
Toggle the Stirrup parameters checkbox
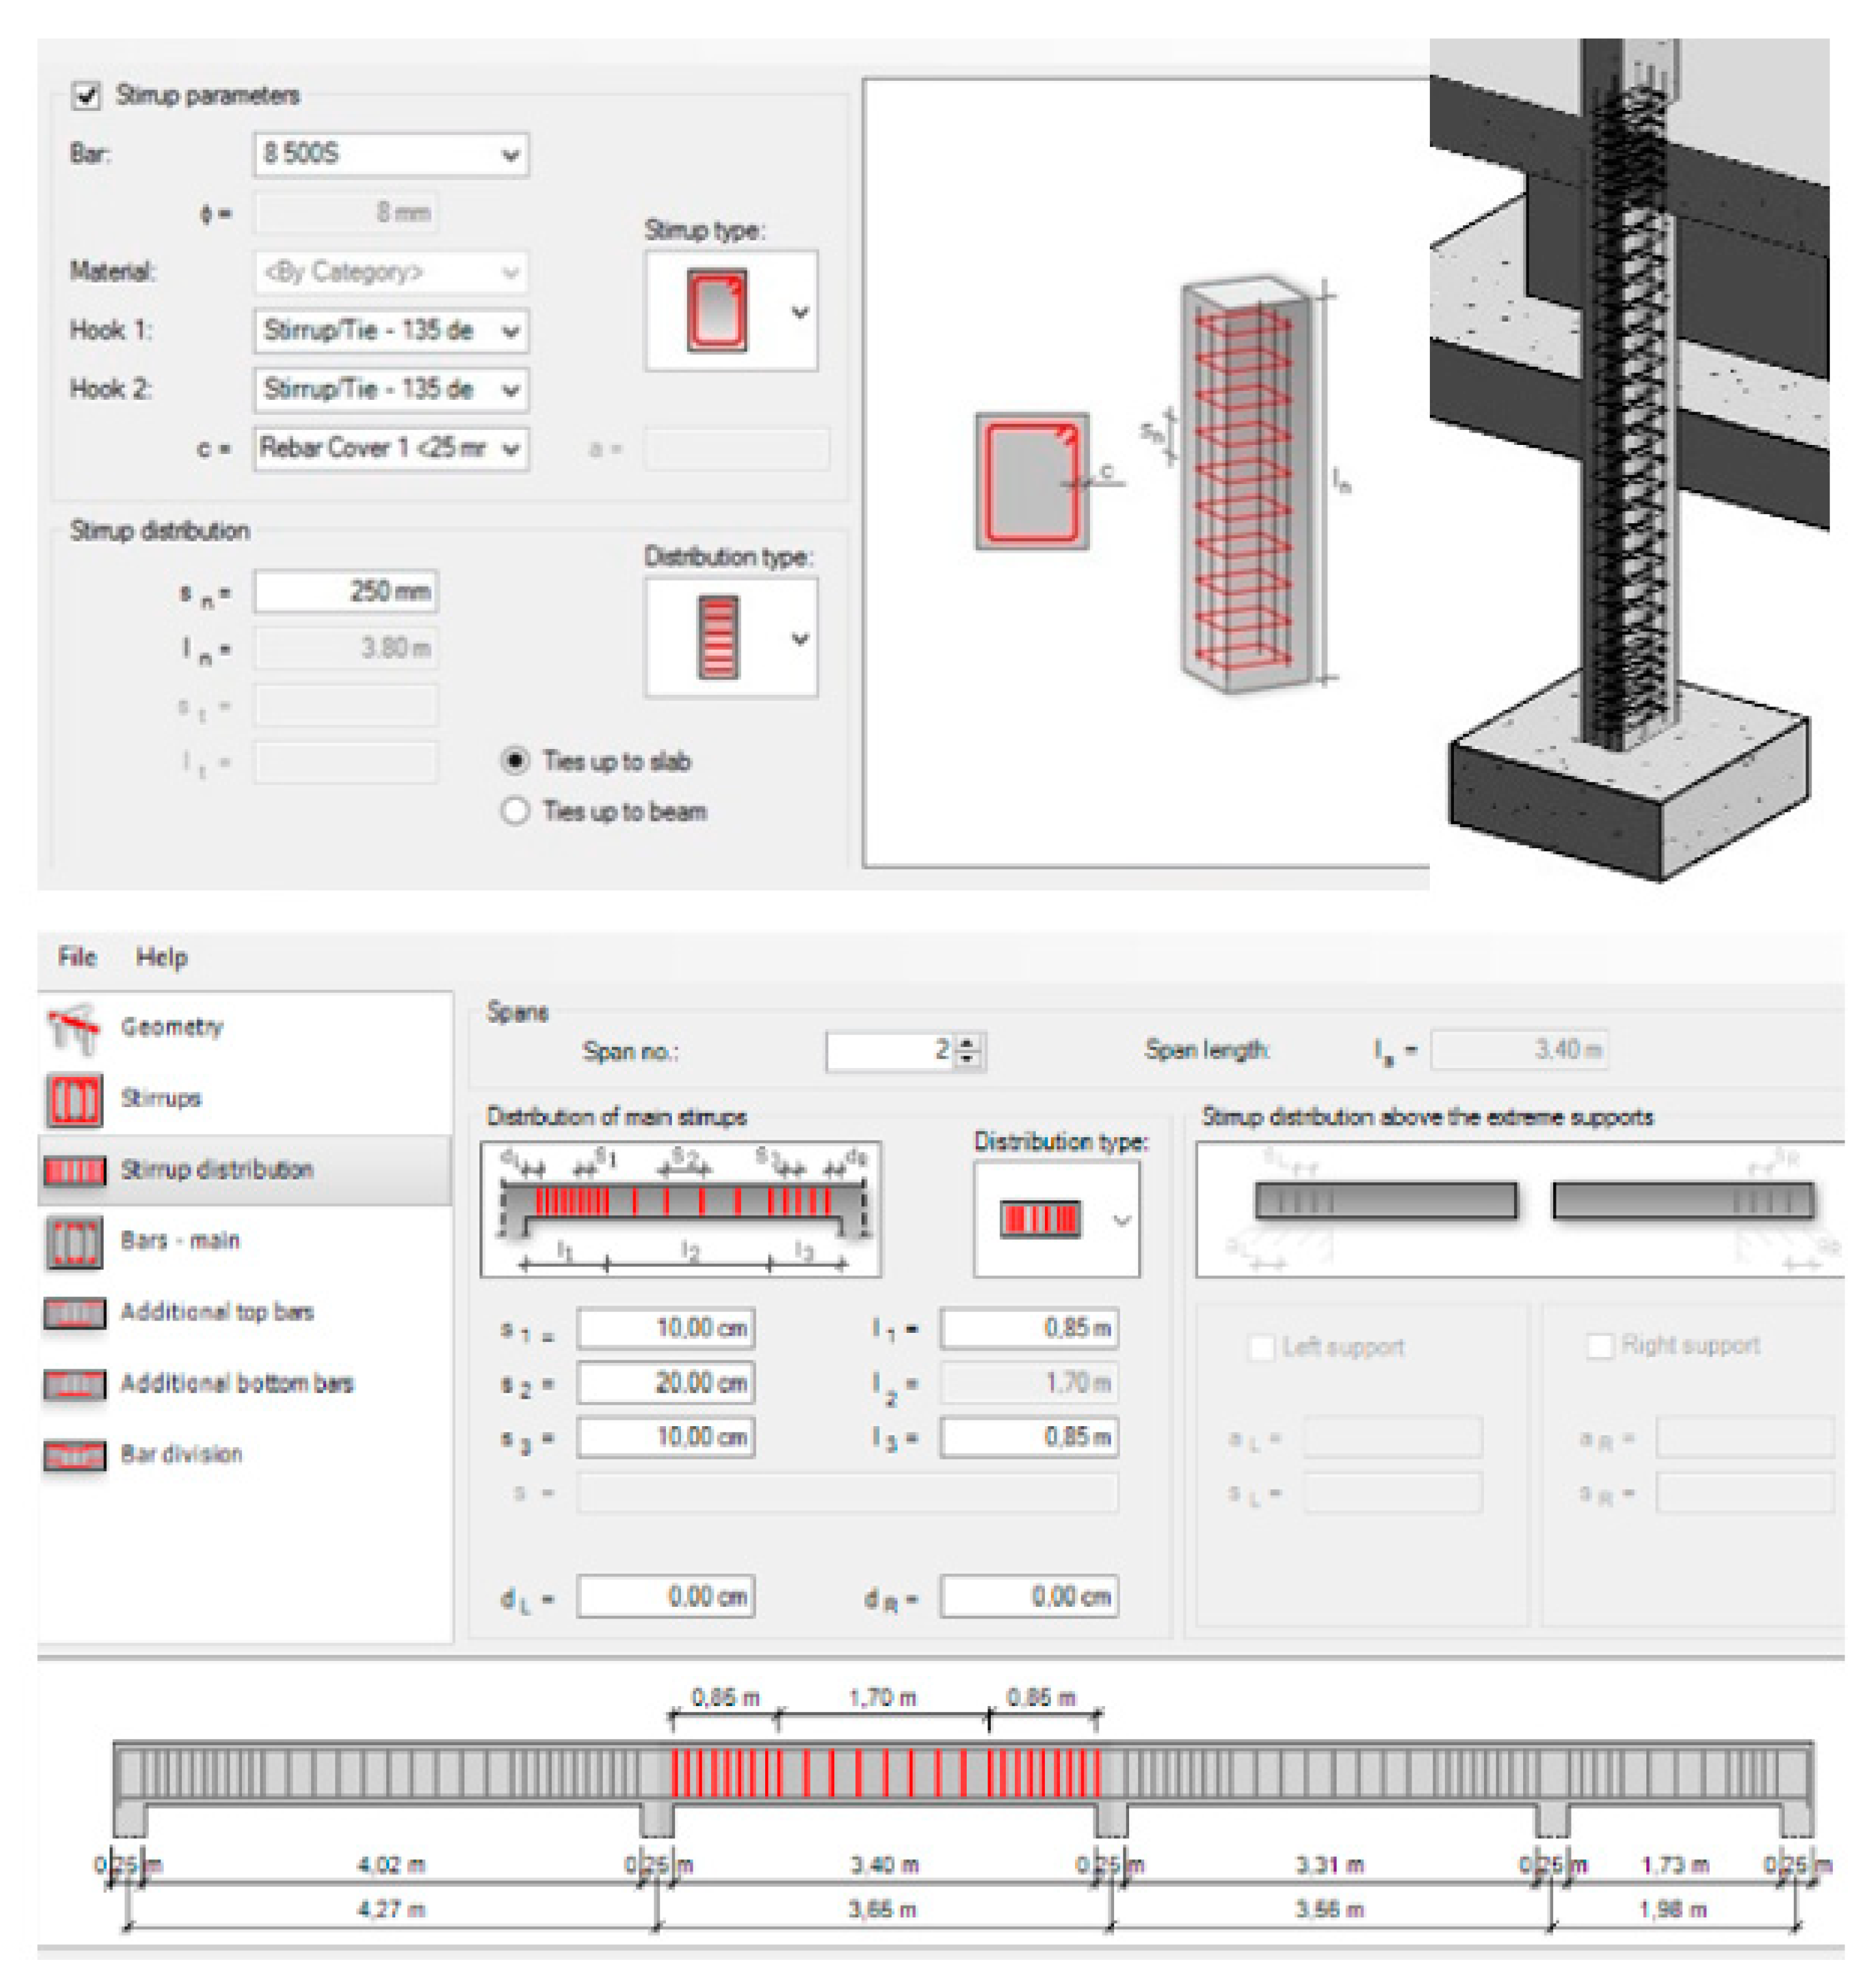tap(87, 96)
